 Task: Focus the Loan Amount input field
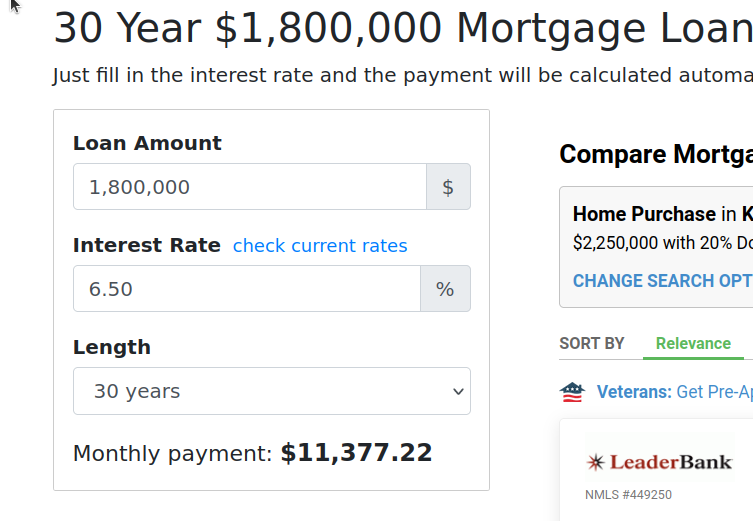point(250,187)
